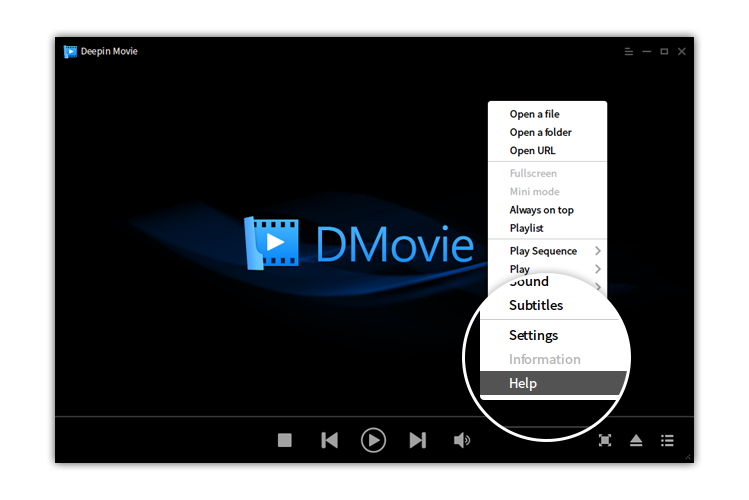Maximize the Deepin Movie window

(664, 51)
